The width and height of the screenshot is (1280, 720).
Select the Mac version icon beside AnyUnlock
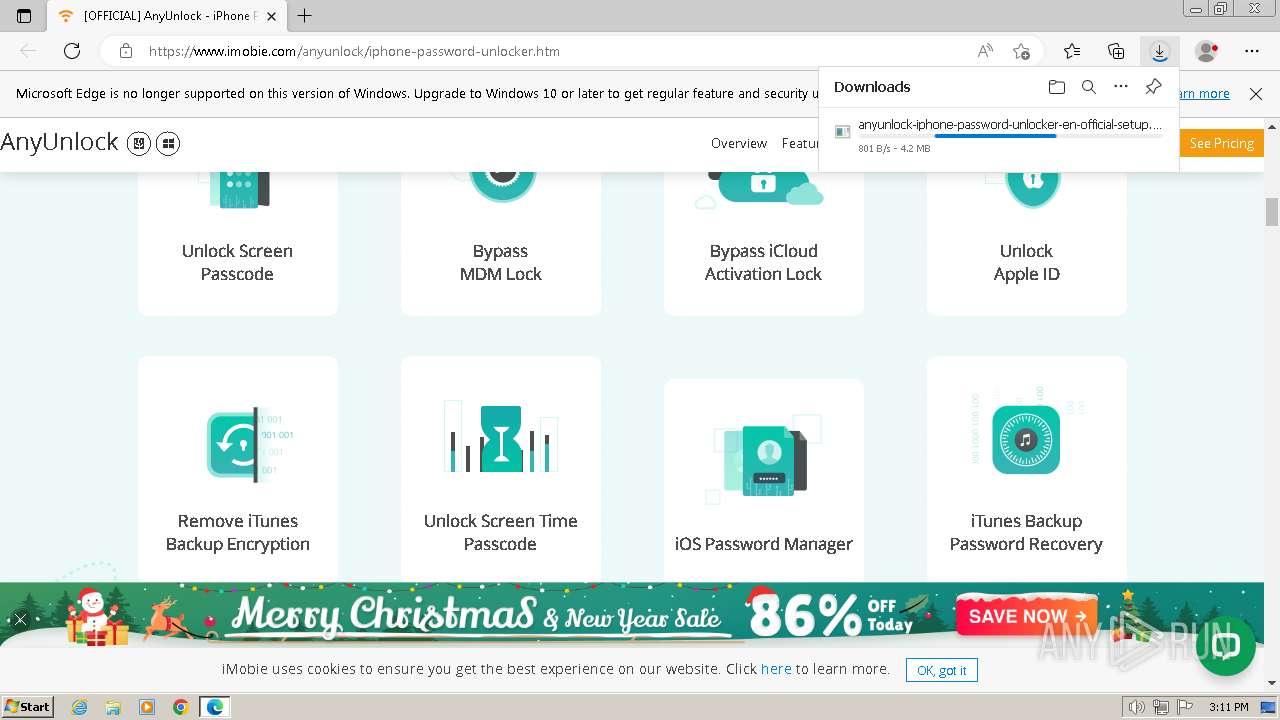[139, 144]
